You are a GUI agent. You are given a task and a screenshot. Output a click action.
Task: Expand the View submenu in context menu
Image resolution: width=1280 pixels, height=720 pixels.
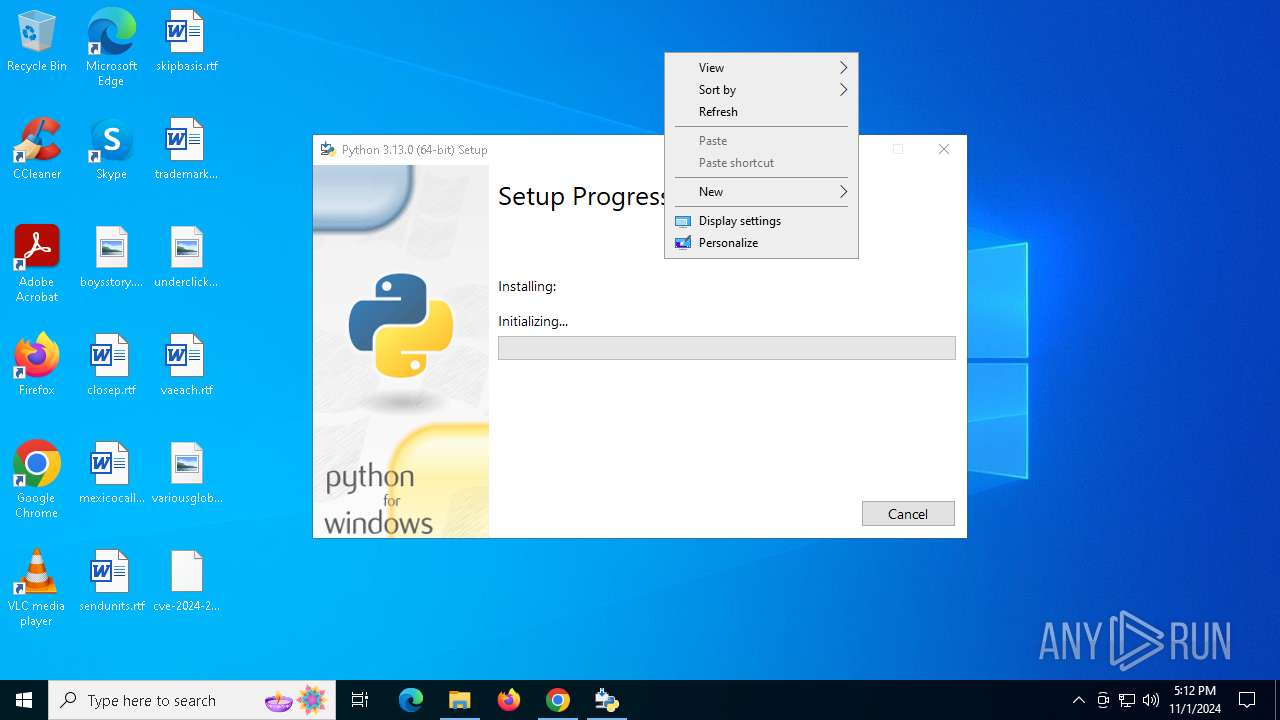(x=761, y=68)
